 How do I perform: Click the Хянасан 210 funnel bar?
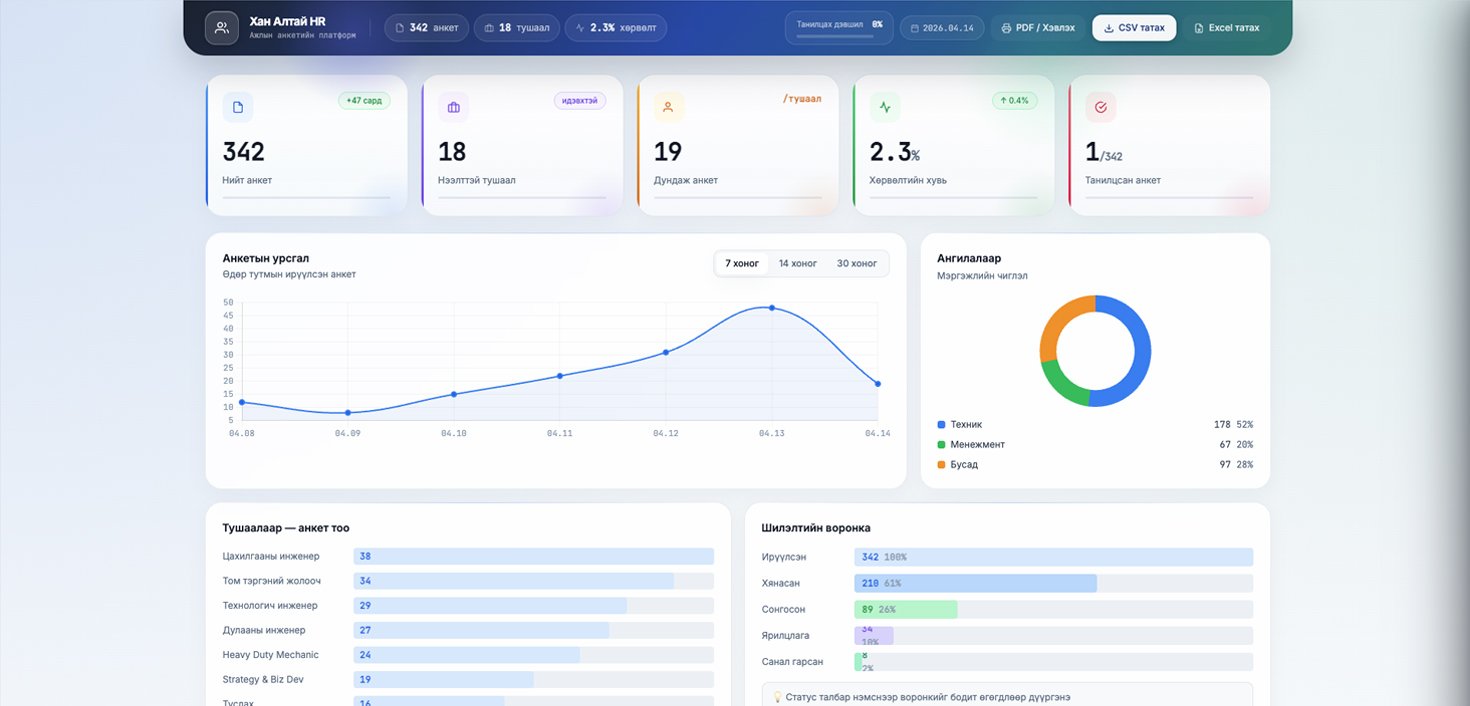tap(975, 583)
